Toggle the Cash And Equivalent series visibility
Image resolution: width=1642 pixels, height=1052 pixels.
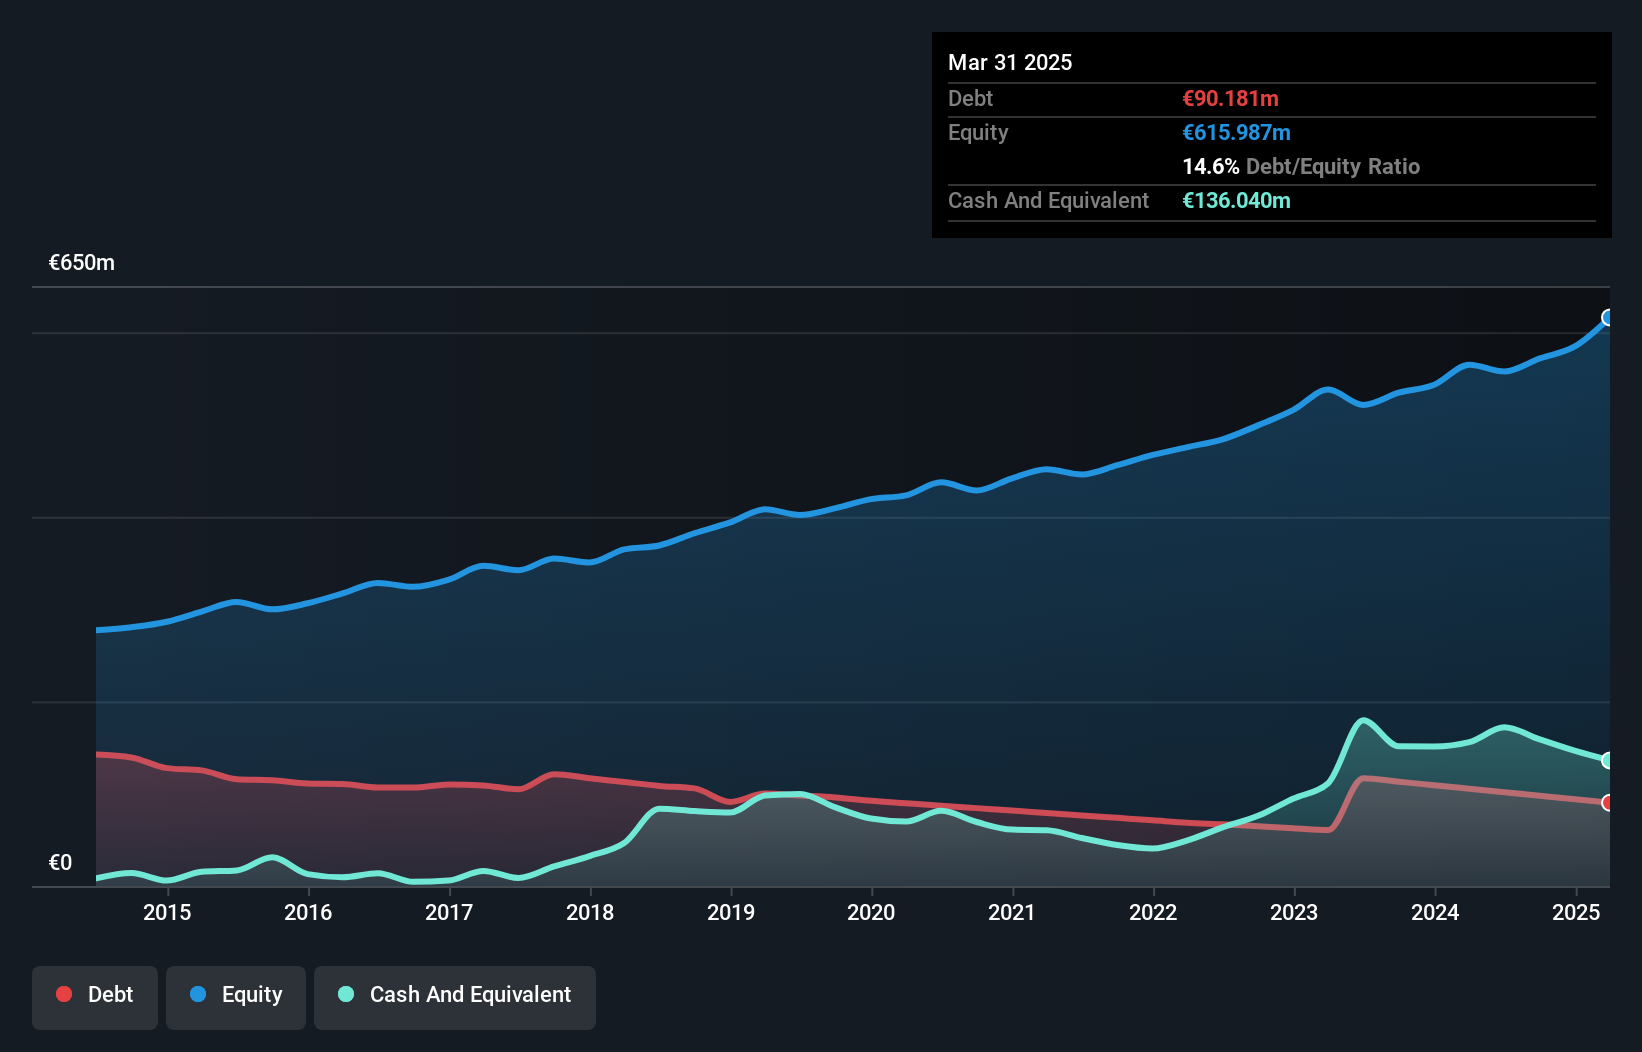pyautogui.click(x=455, y=995)
